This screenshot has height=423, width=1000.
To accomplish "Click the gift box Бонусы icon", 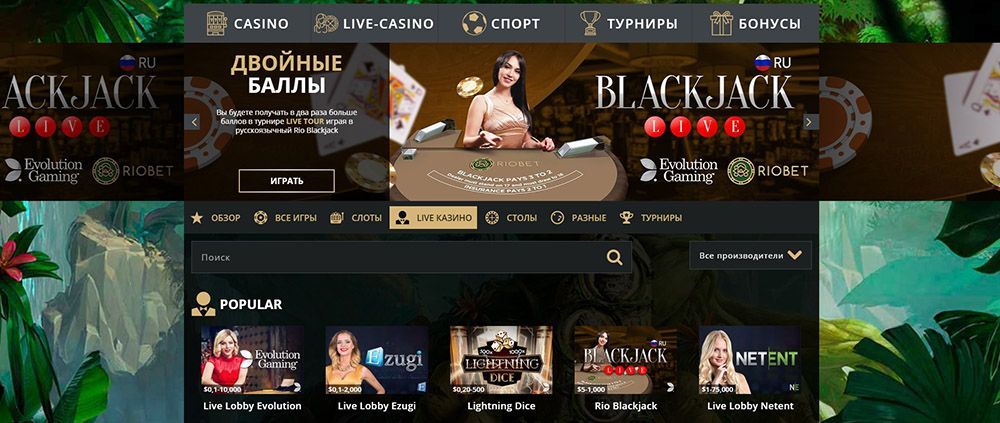I will 721,24.
